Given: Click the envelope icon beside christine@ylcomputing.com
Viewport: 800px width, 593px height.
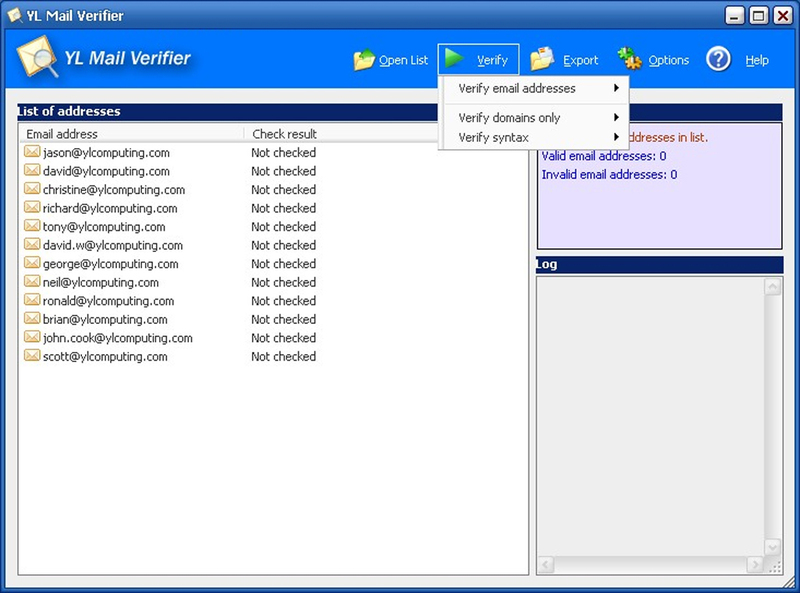Looking at the screenshot, I should pos(32,188).
